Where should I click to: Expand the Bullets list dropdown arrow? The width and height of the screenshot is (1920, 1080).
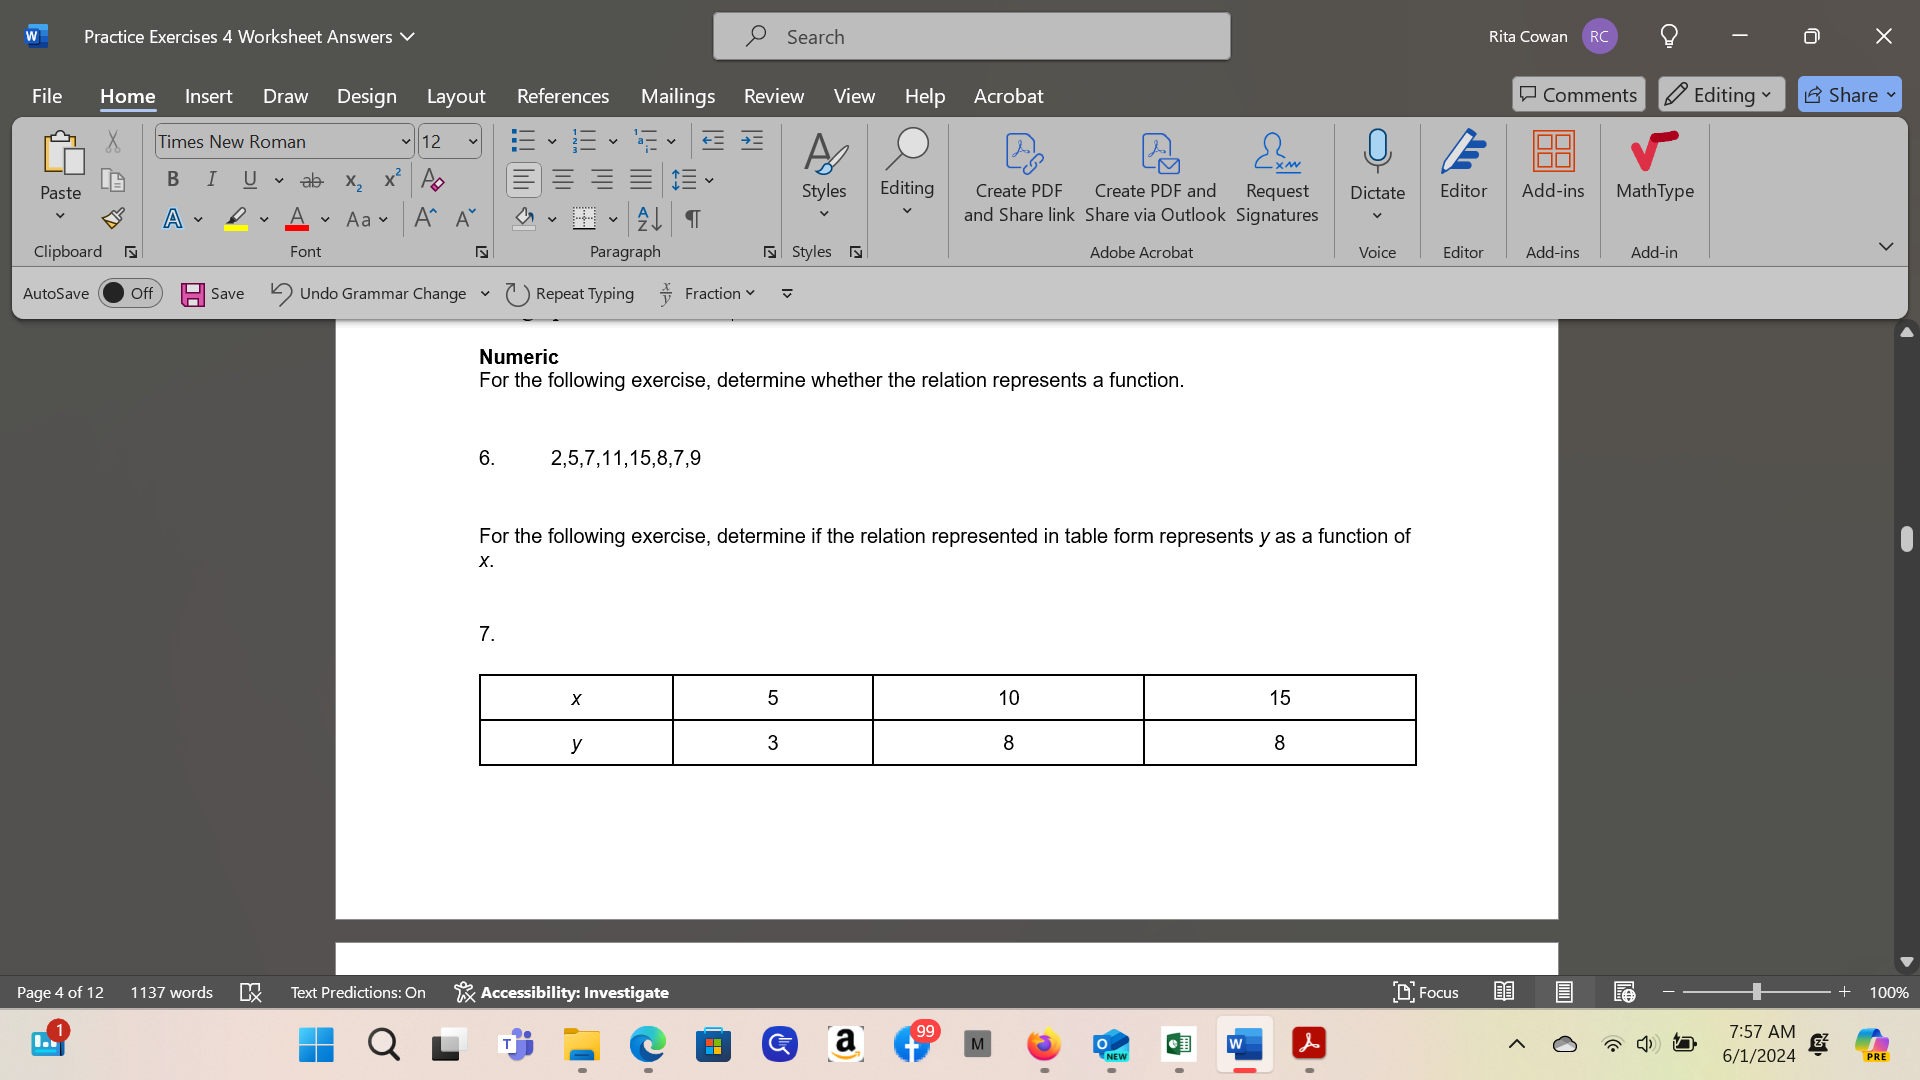click(x=552, y=142)
